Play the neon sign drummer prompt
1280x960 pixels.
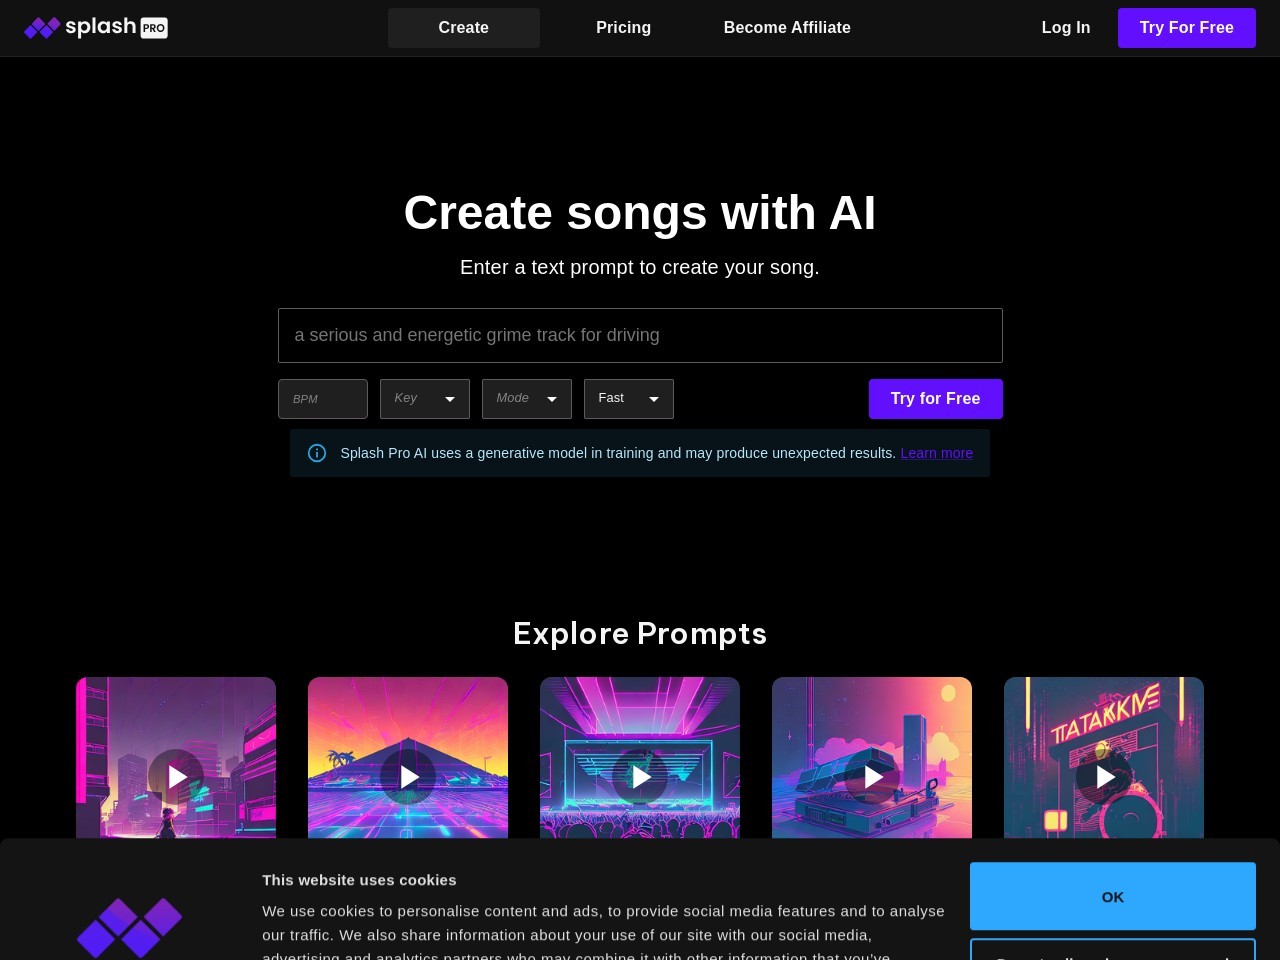(1104, 776)
